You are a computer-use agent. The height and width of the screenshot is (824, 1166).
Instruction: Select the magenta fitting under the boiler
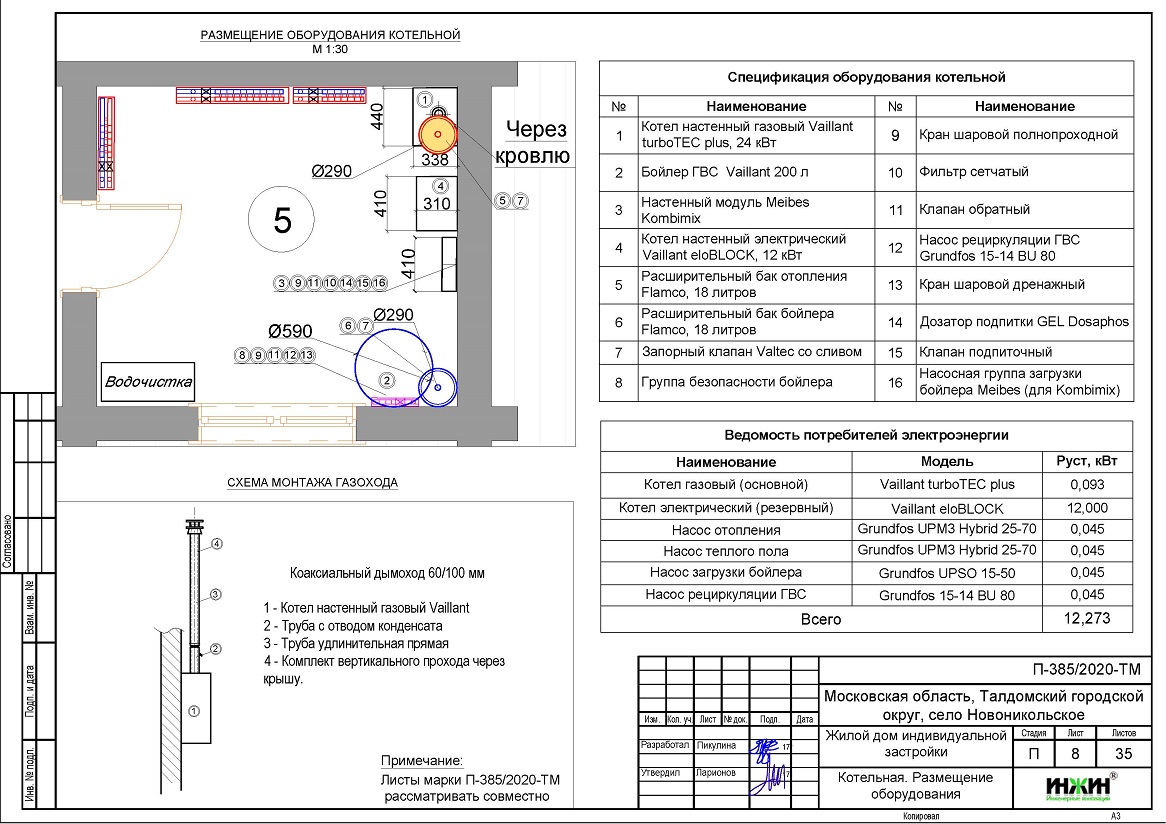point(394,402)
